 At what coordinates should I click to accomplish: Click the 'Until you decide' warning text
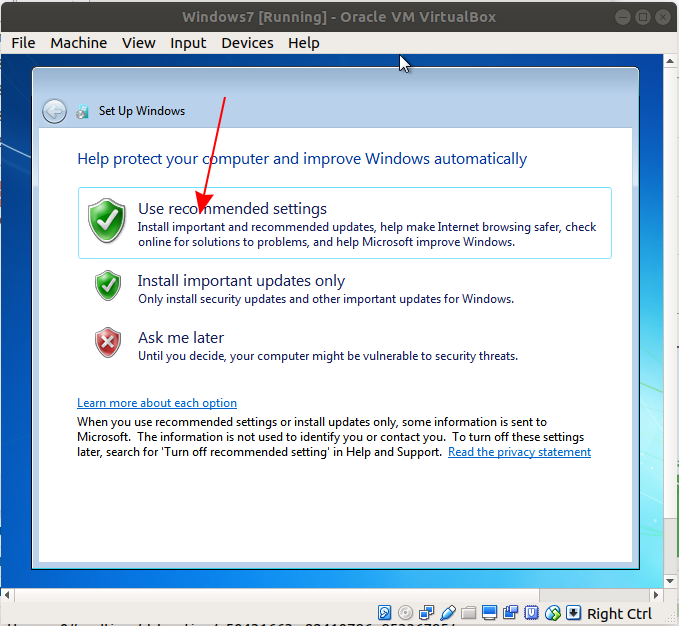(328, 356)
